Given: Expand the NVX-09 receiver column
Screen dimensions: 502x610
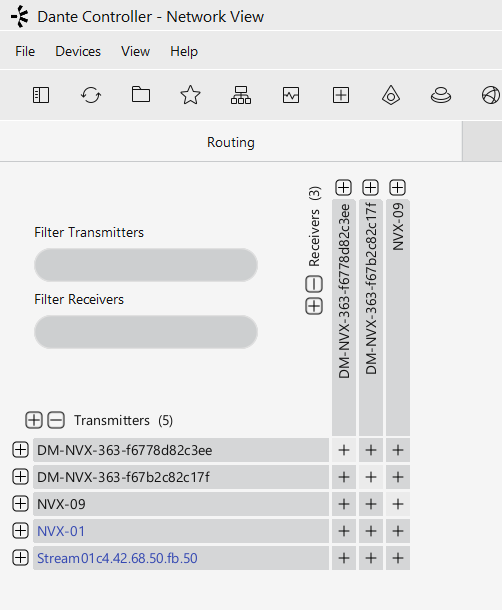Looking at the screenshot, I should tap(398, 188).
